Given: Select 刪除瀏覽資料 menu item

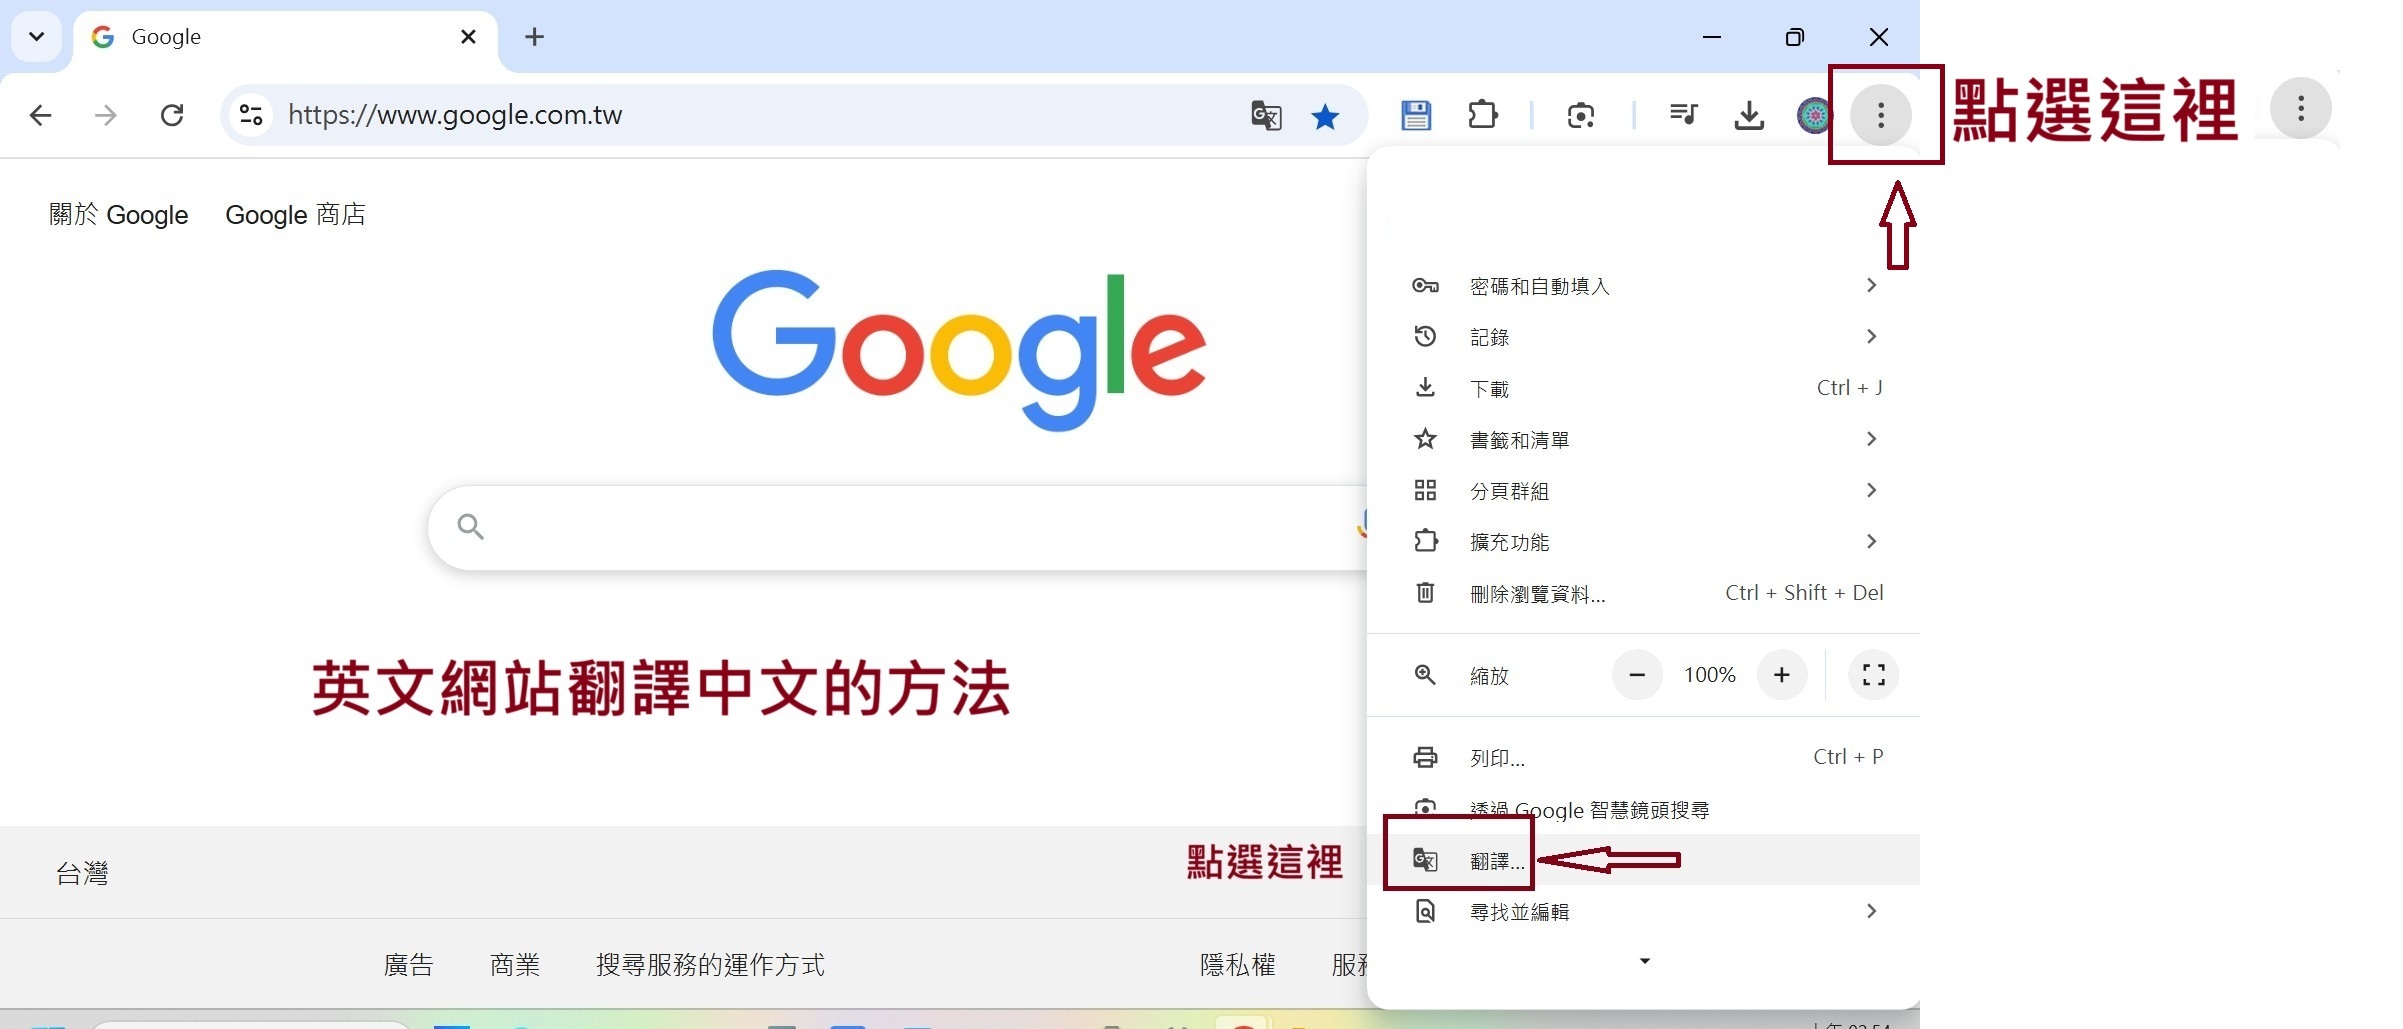Looking at the screenshot, I should click(x=1643, y=593).
